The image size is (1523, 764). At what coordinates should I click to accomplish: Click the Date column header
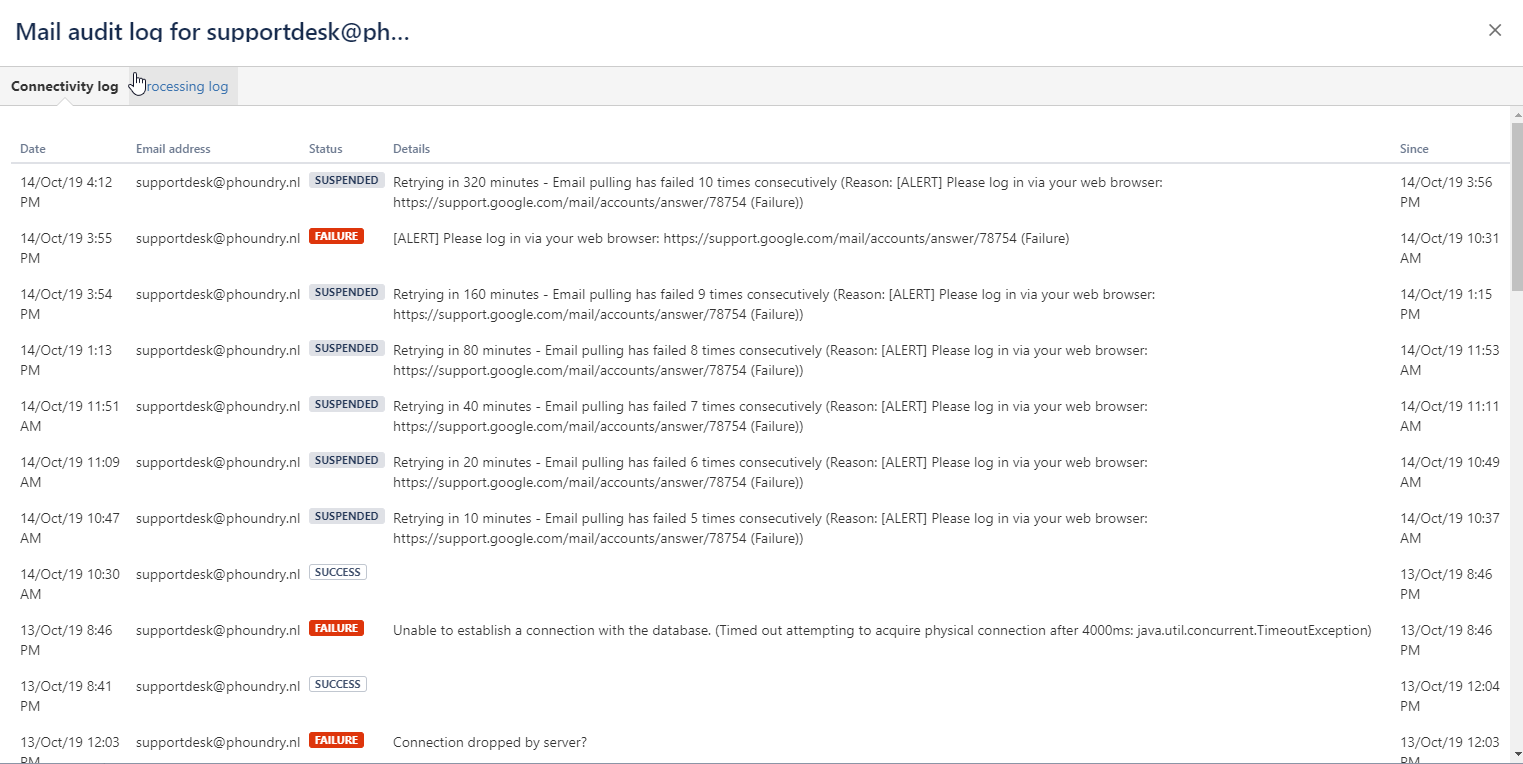[x=33, y=149]
